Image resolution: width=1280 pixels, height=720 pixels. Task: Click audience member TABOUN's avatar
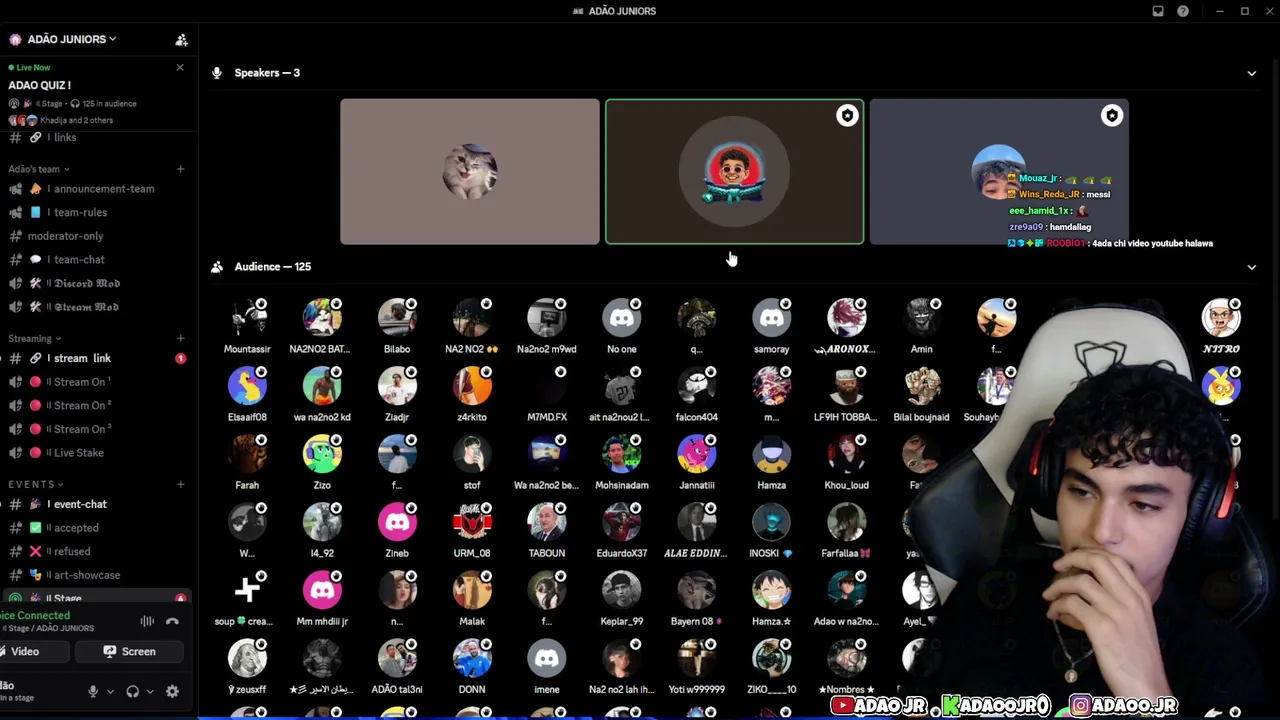[x=547, y=522]
